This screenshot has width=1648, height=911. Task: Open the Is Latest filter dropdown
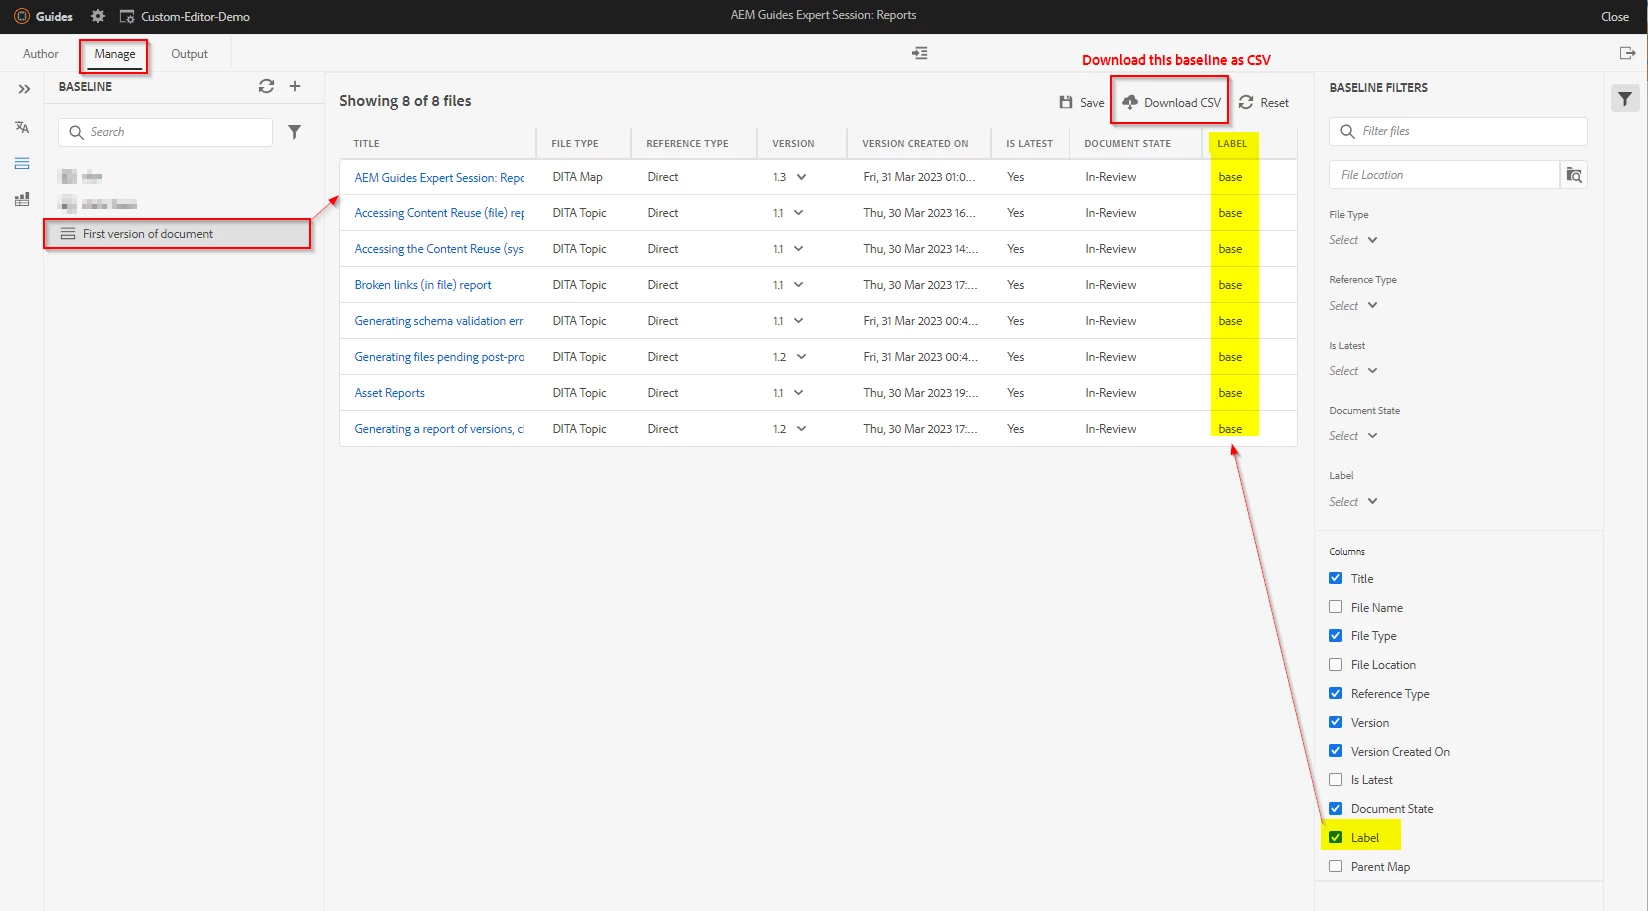tap(1353, 371)
